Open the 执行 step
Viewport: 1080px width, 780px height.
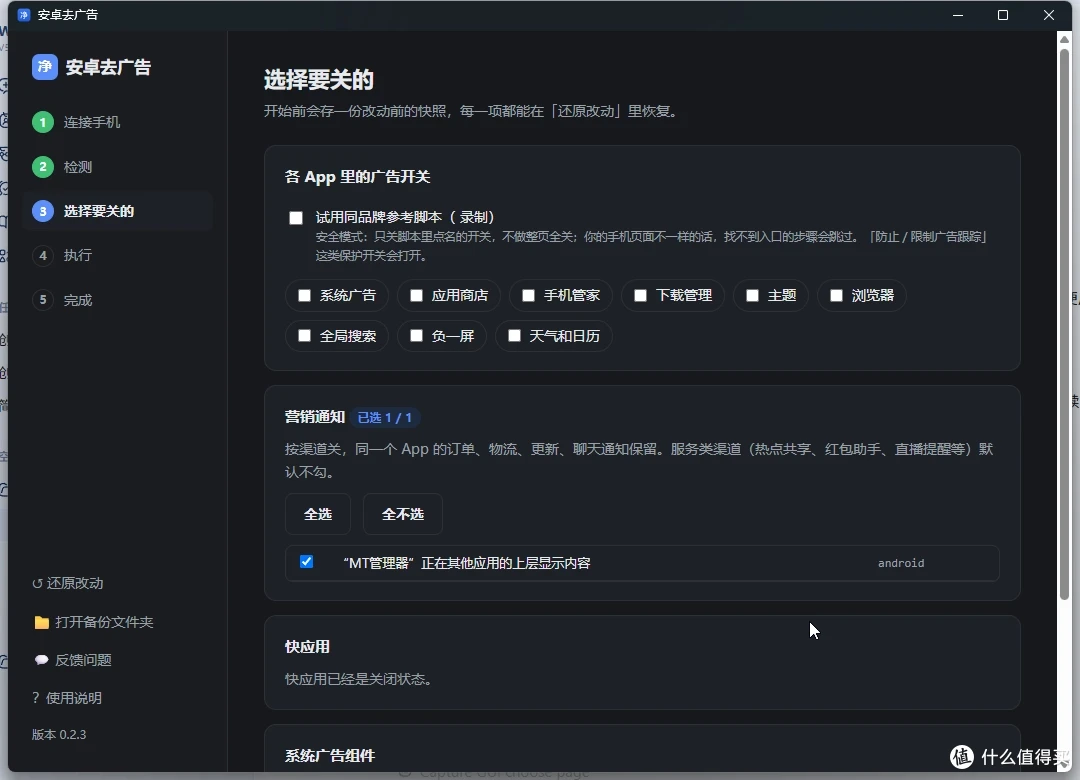click(x=78, y=256)
